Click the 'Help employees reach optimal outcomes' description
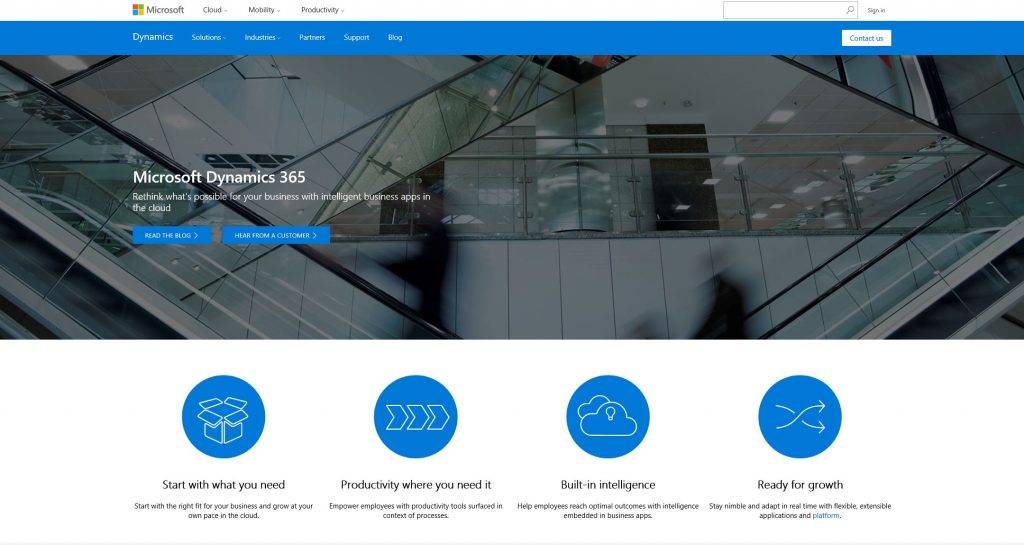 [608, 510]
